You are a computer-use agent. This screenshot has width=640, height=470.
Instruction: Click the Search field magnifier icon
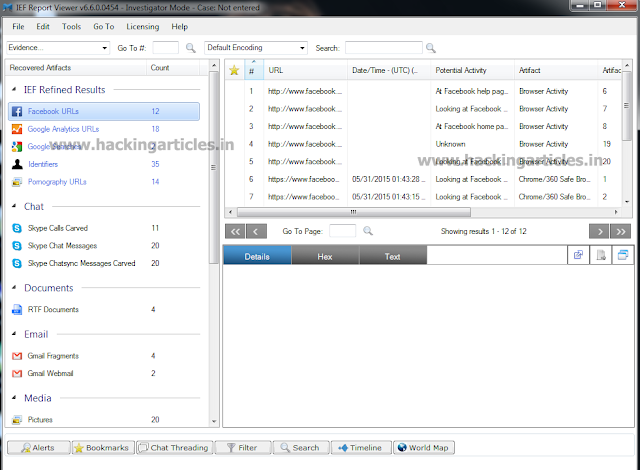coord(431,48)
